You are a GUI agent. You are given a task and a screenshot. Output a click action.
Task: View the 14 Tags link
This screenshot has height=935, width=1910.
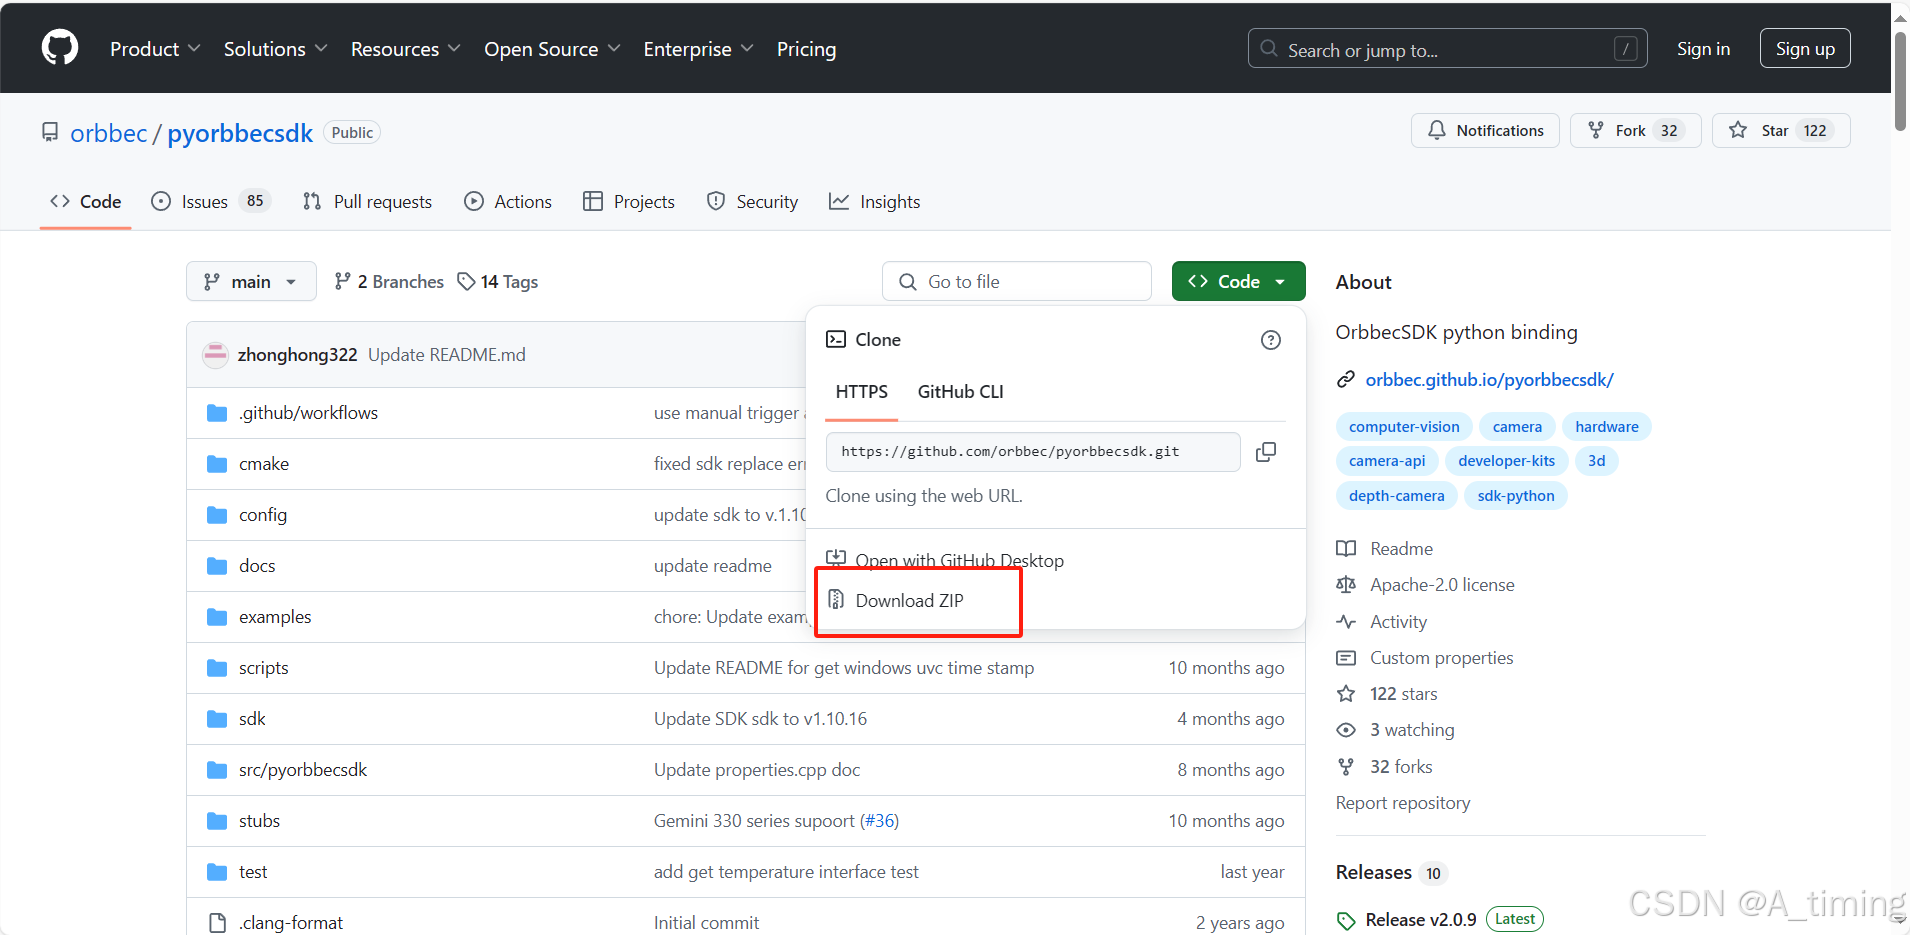coord(498,282)
